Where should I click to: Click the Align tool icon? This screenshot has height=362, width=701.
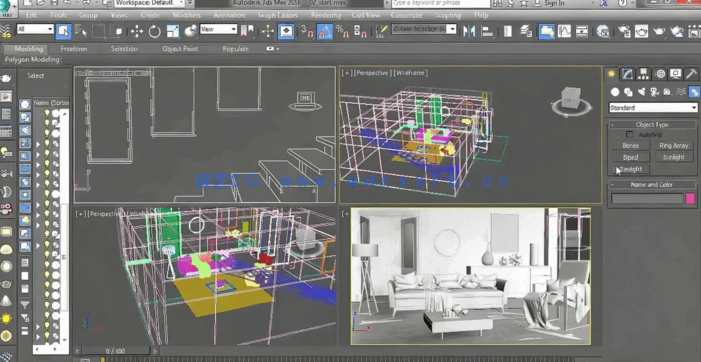coord(487,31)
